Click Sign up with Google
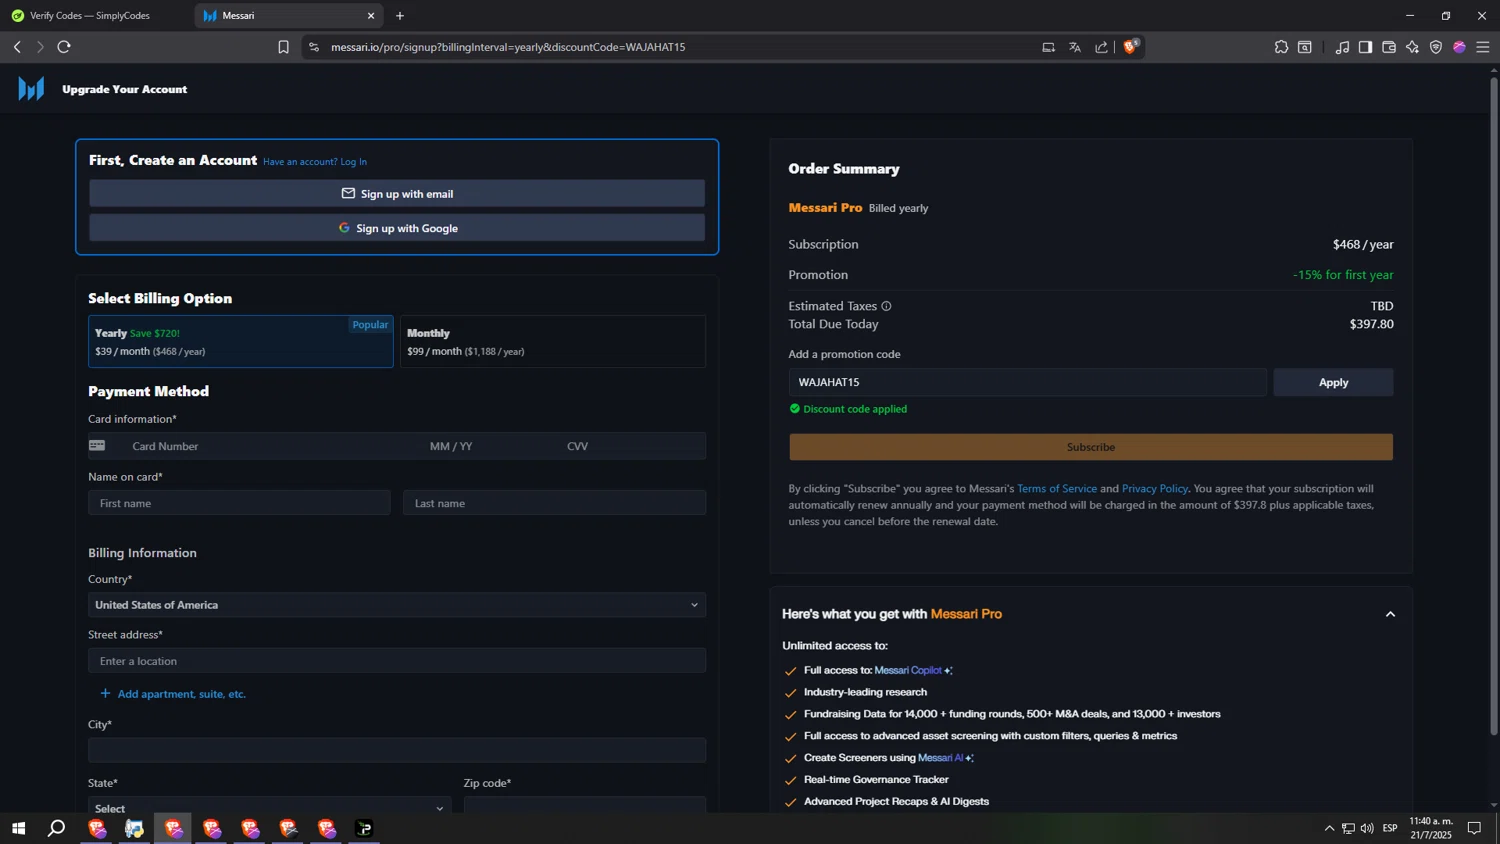 [397, 228]
